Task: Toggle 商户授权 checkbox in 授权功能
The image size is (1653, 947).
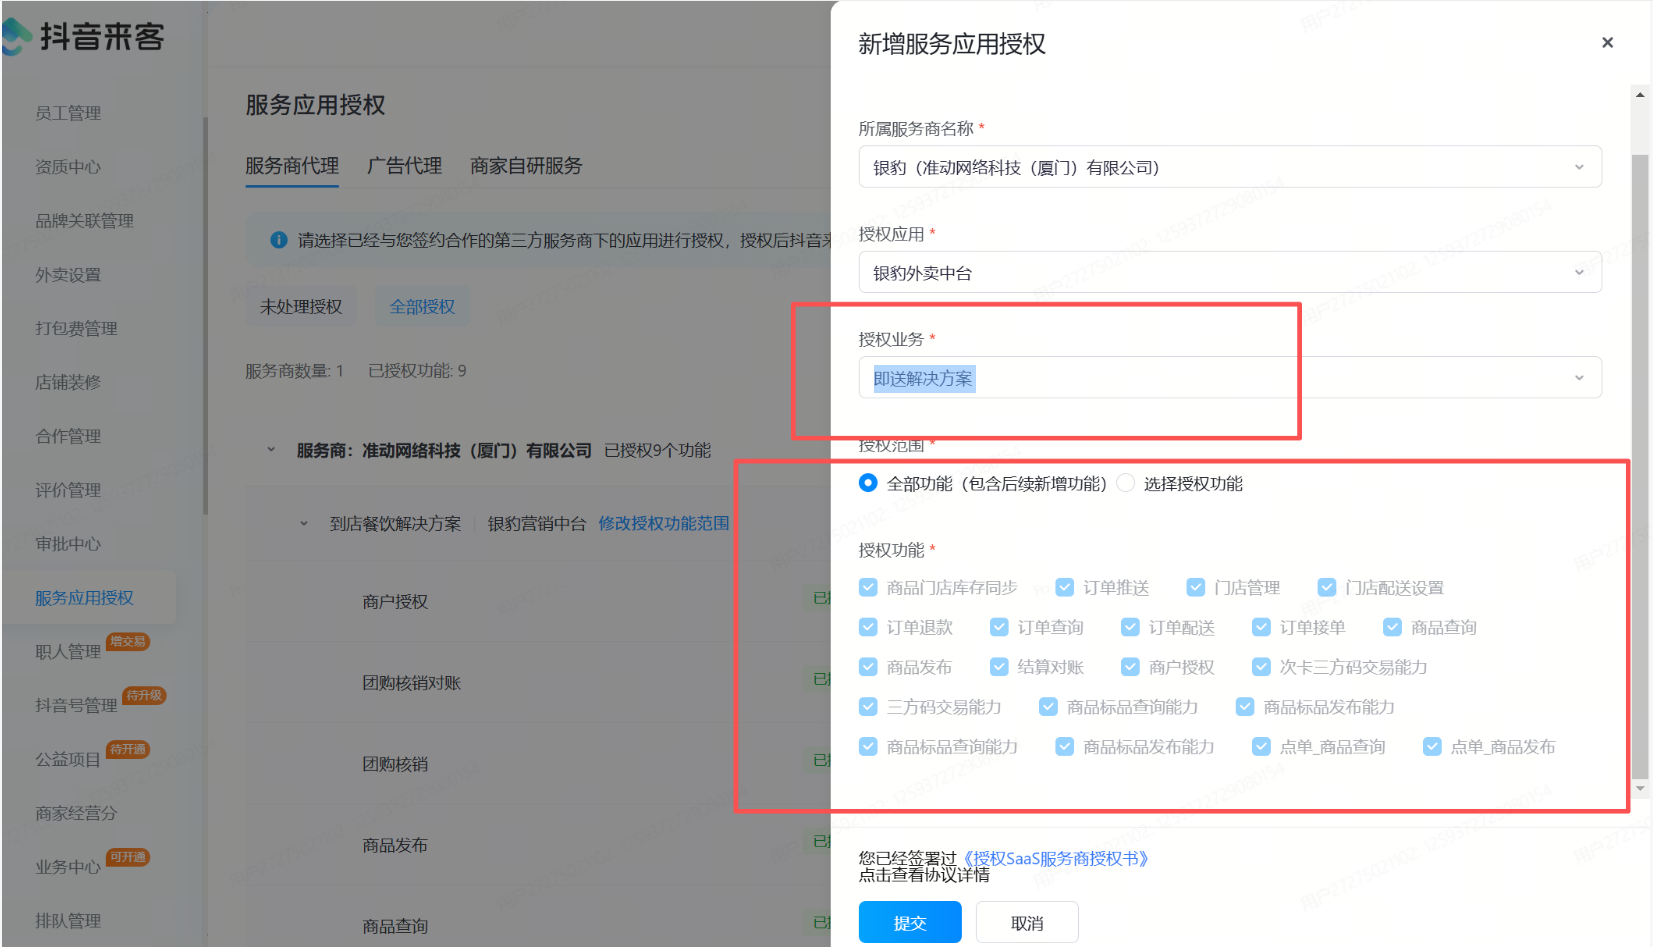Action: [1130, 667]
